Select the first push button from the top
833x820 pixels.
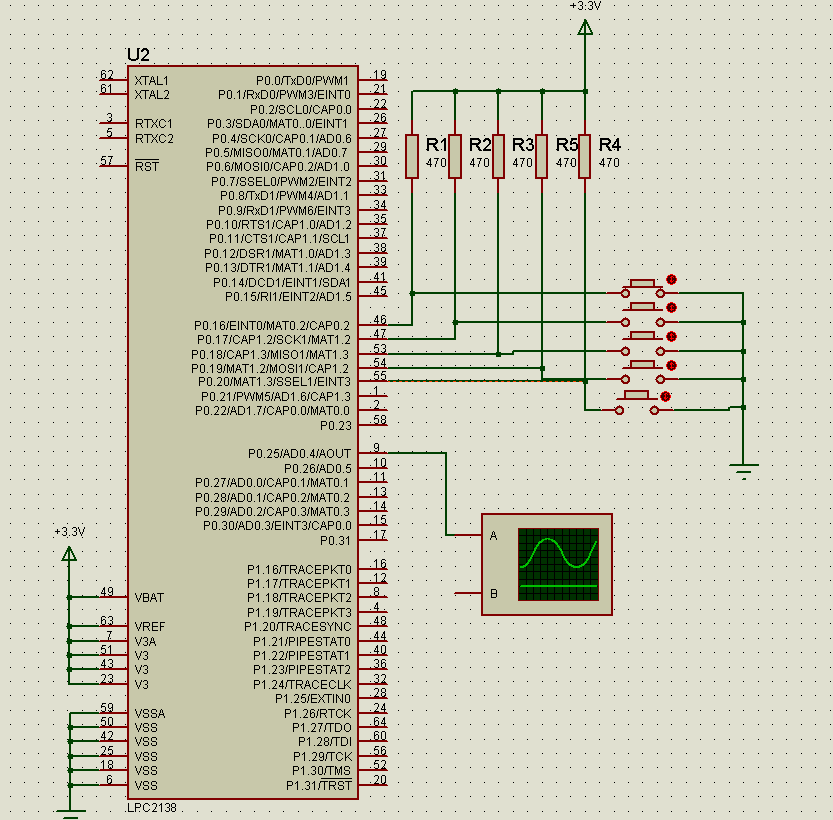pyautogui.click(x=643, y=288)
